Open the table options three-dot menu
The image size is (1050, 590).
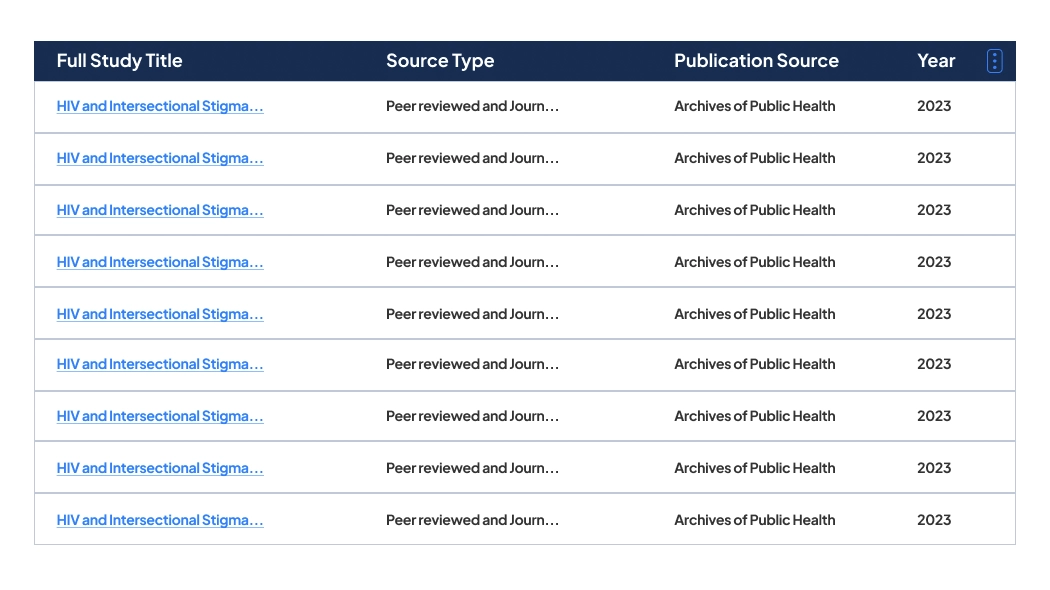[x=994, y=61]
